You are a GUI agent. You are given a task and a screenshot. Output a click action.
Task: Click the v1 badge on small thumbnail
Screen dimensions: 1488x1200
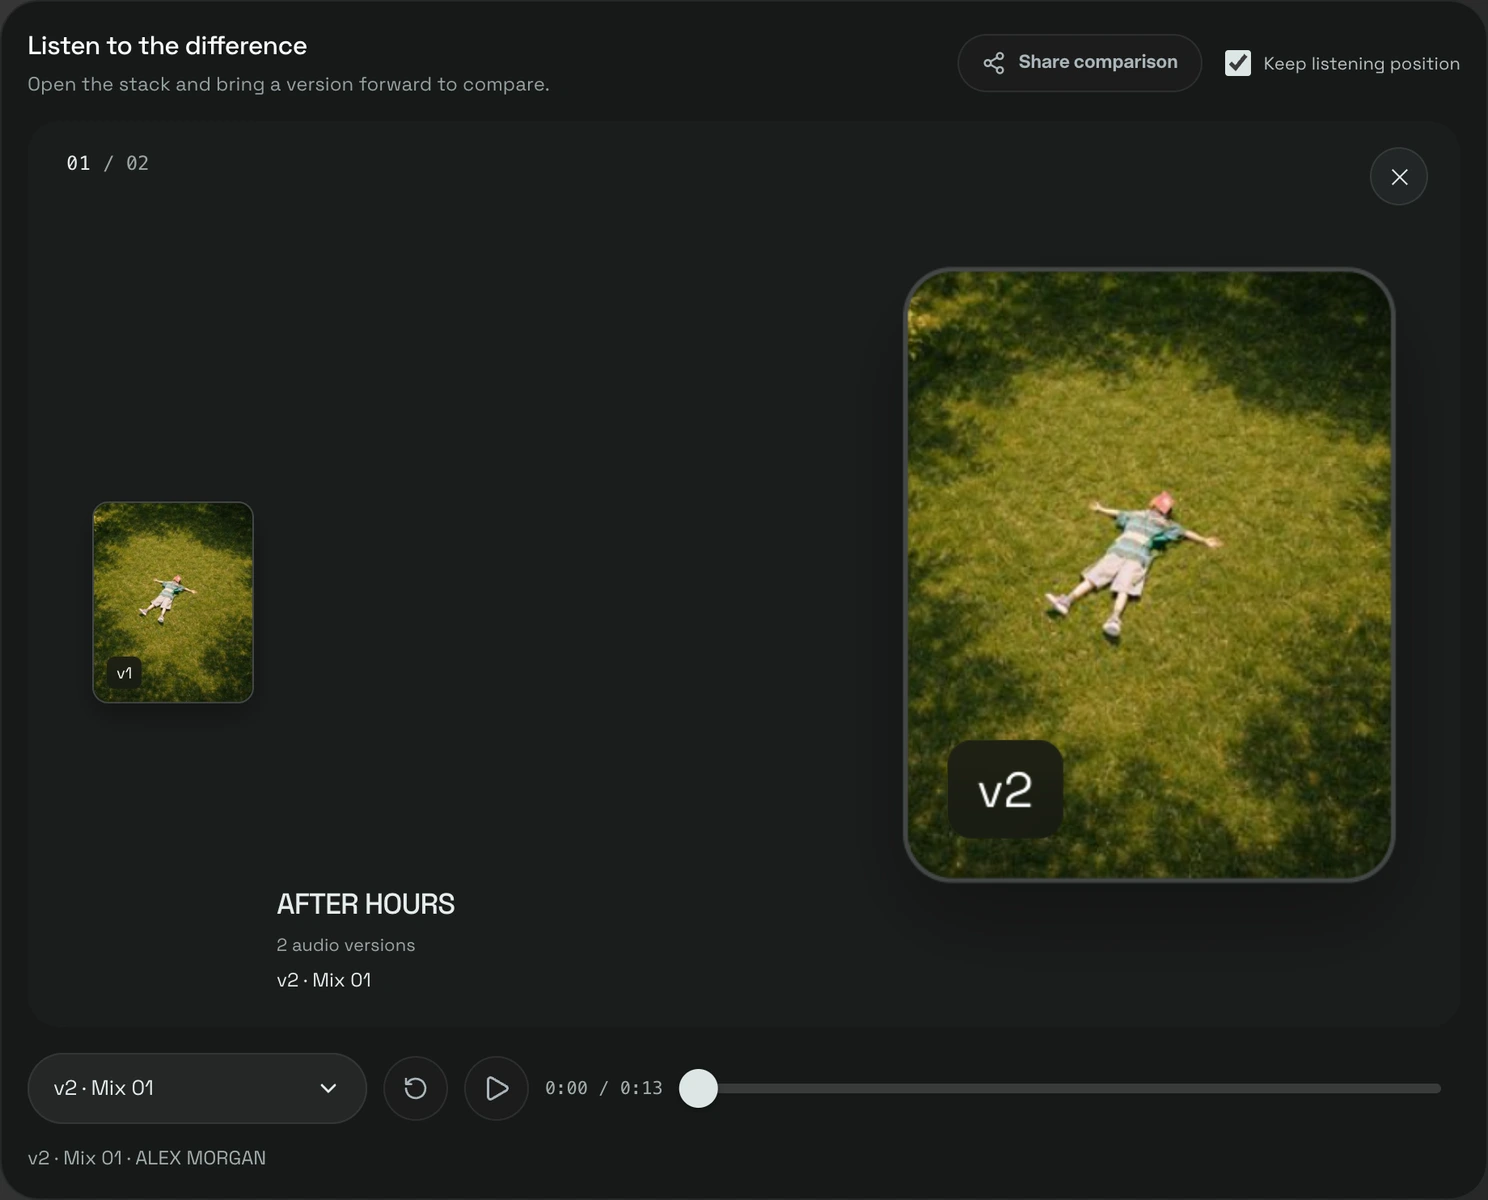pyautogui.click(x=124, y=673)
